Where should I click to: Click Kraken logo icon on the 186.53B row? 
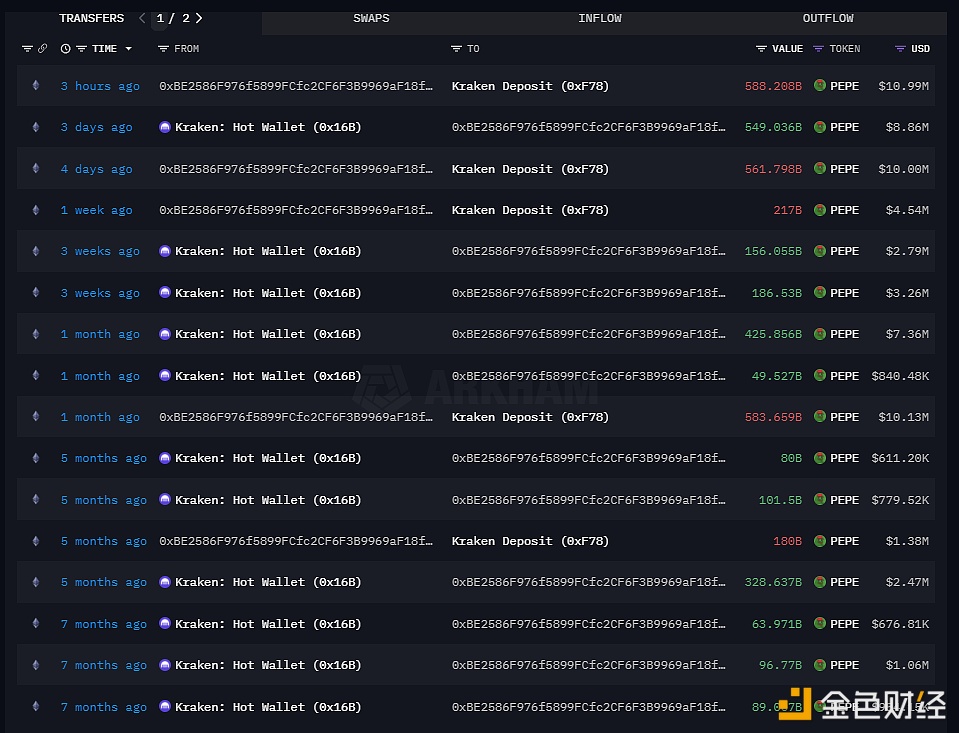pyautogui.click(x=165, y=292)
